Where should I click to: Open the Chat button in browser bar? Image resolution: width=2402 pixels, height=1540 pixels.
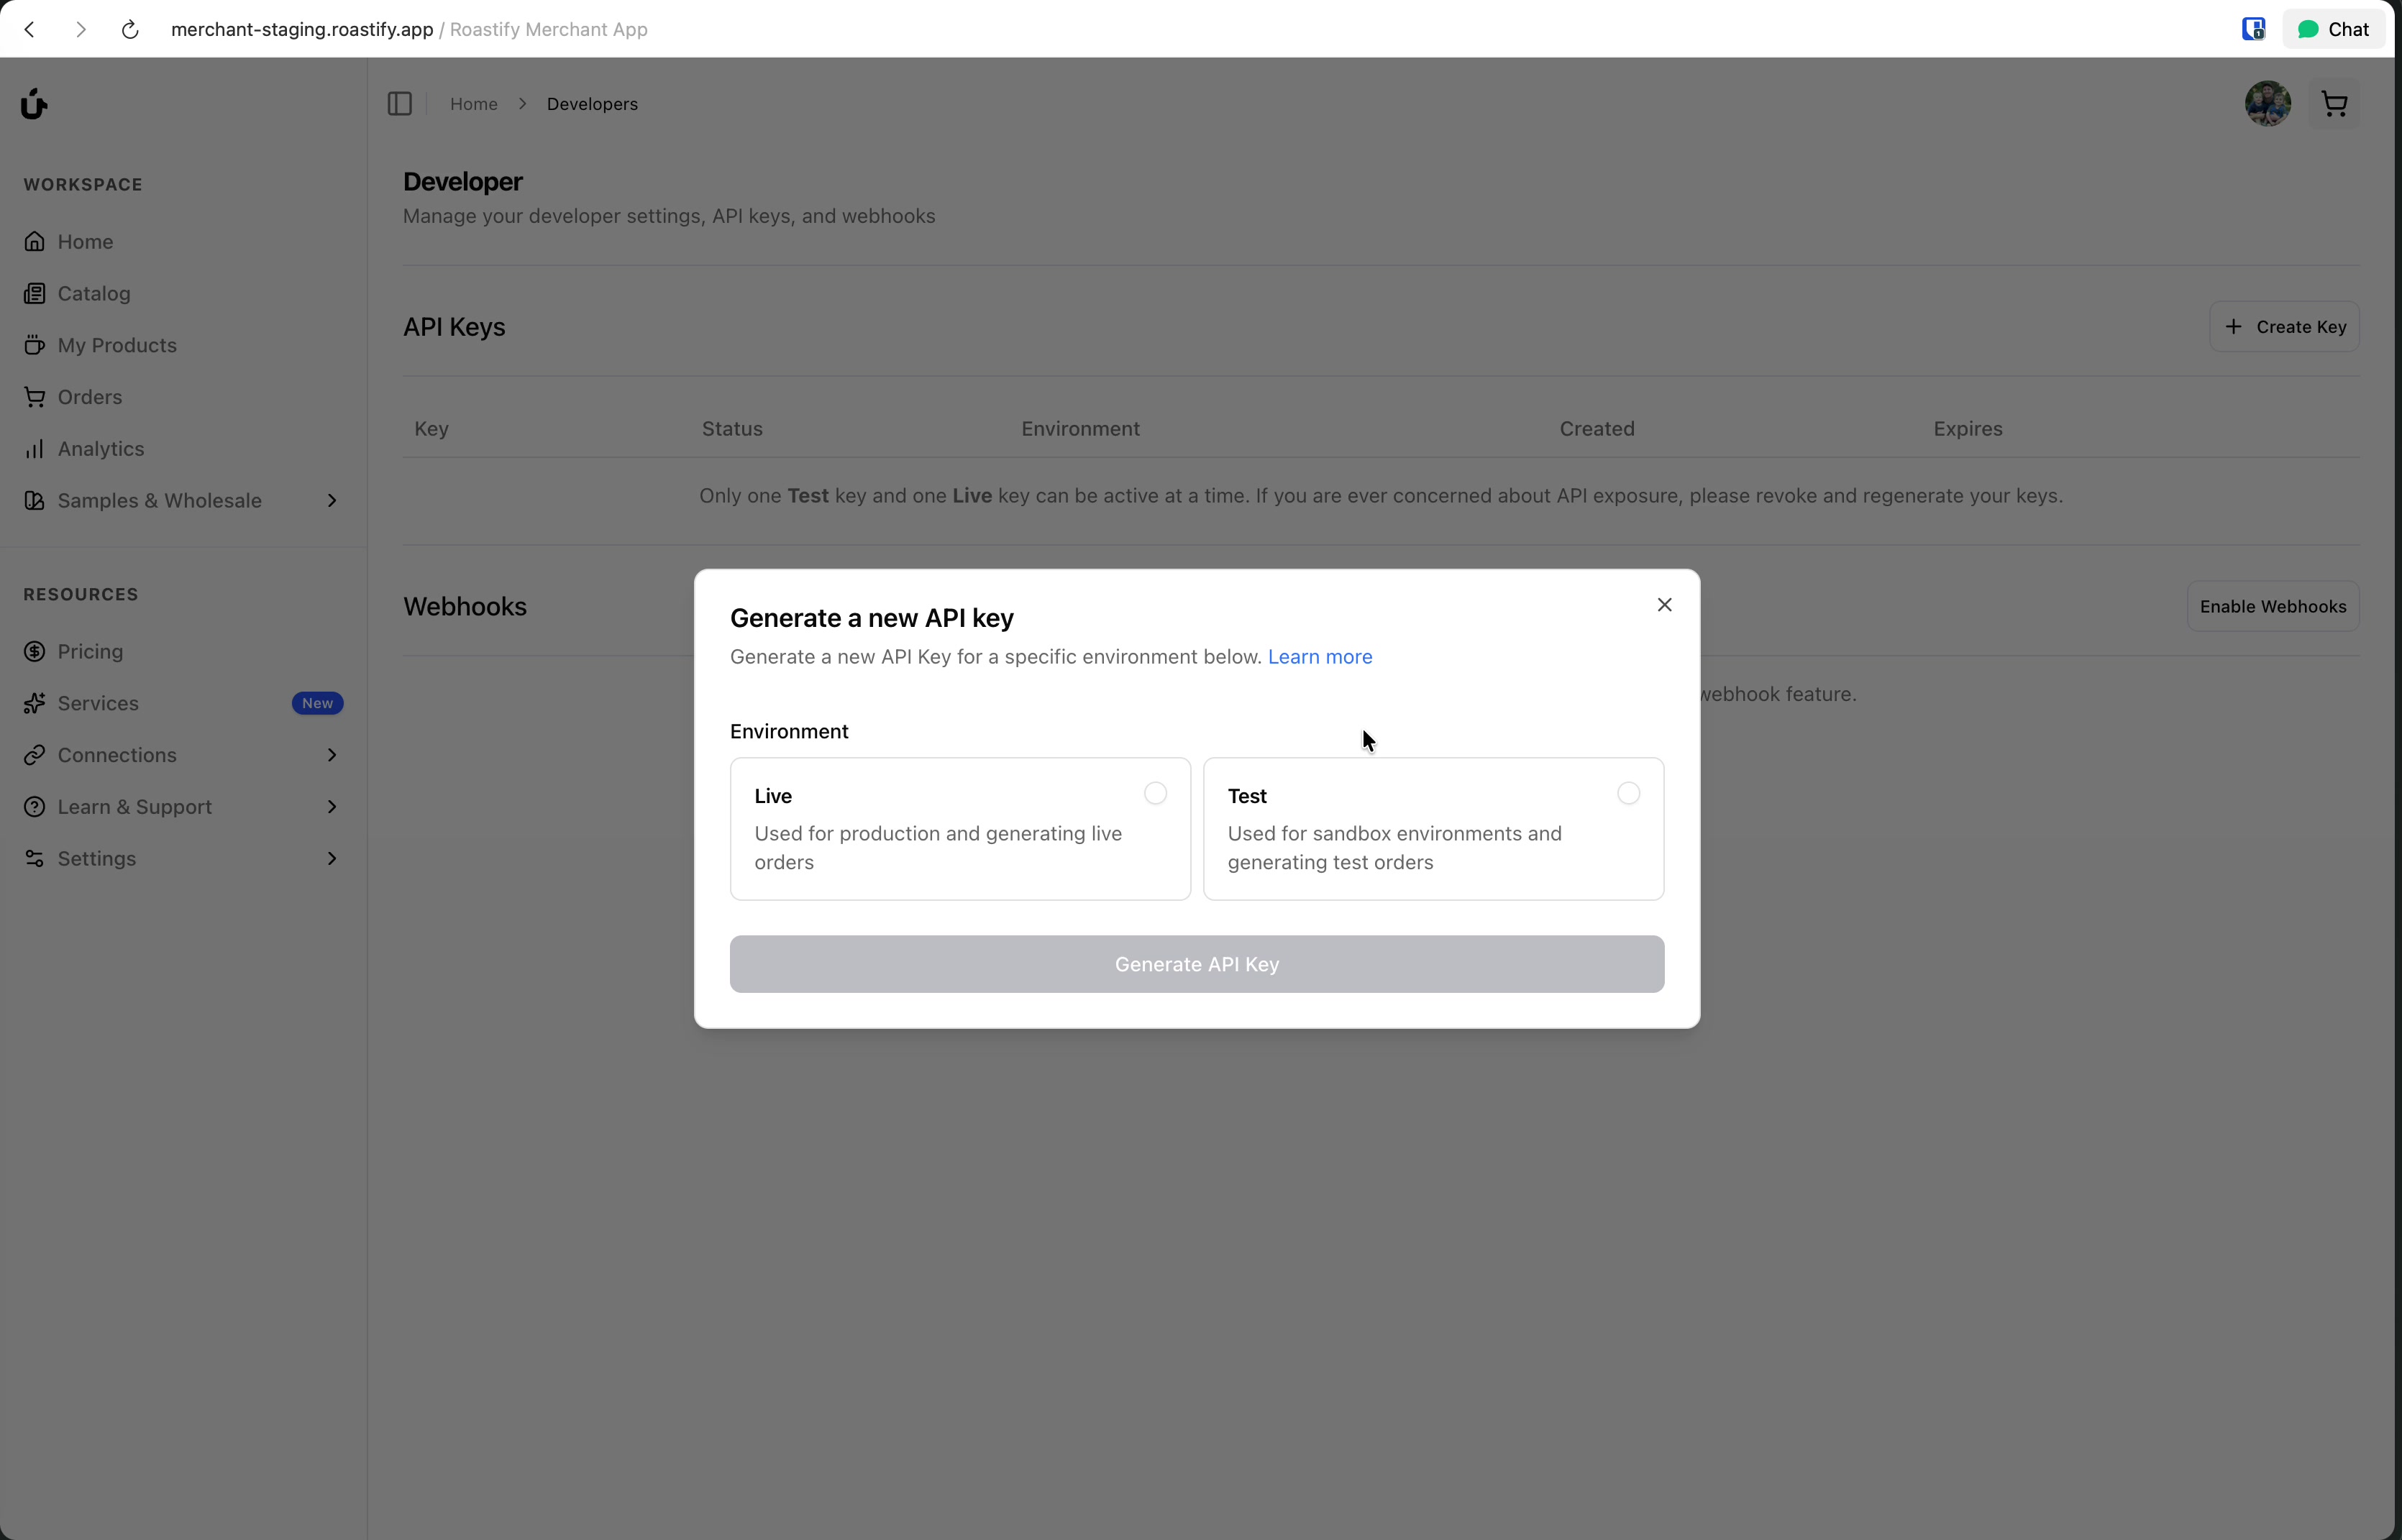[x=2333, y=30]
